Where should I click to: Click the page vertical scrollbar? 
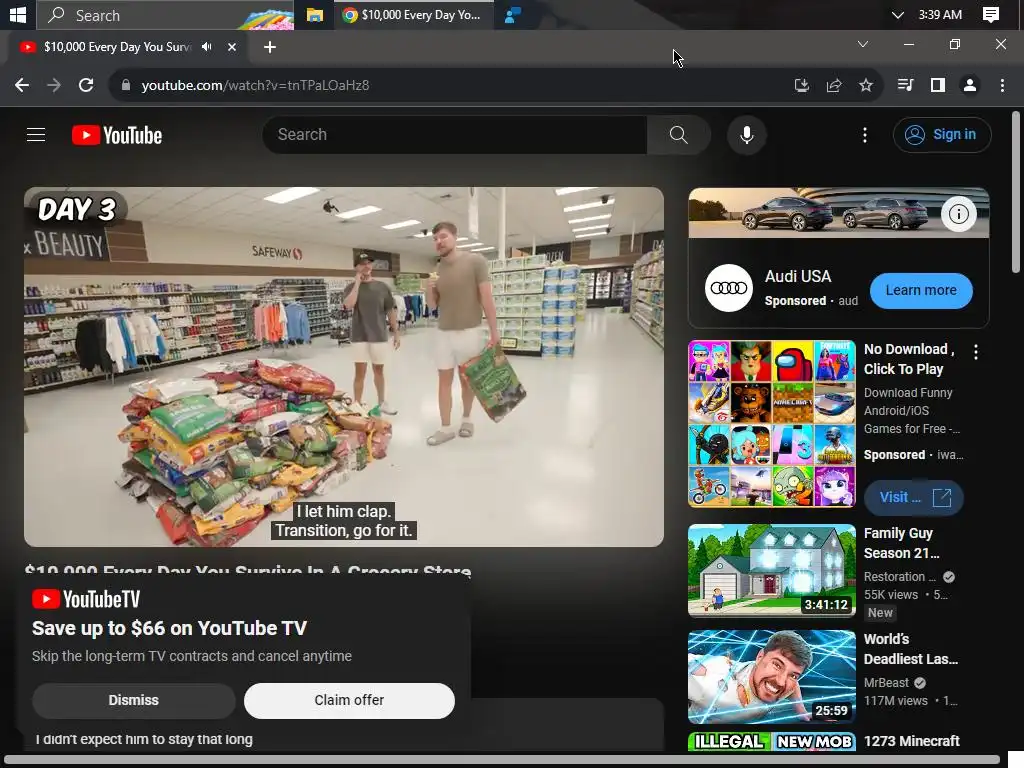(1016, 193)
